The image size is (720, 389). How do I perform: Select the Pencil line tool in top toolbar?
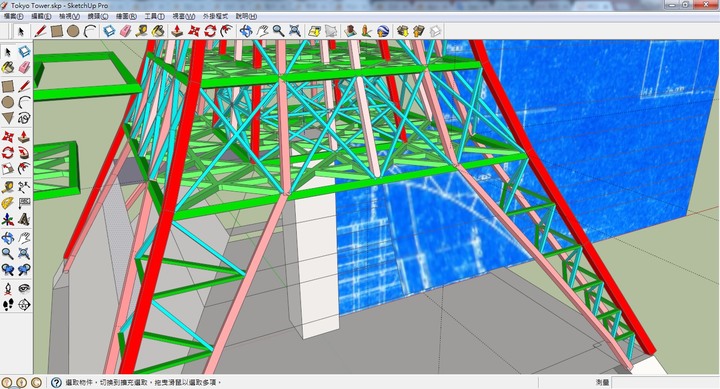pos(40,31)
